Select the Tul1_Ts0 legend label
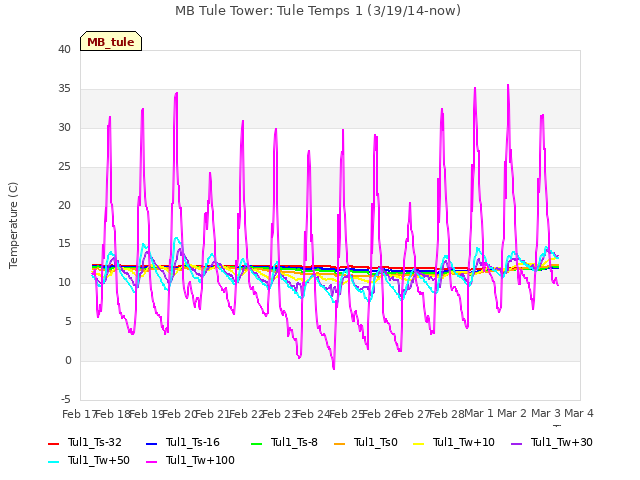 376,442
